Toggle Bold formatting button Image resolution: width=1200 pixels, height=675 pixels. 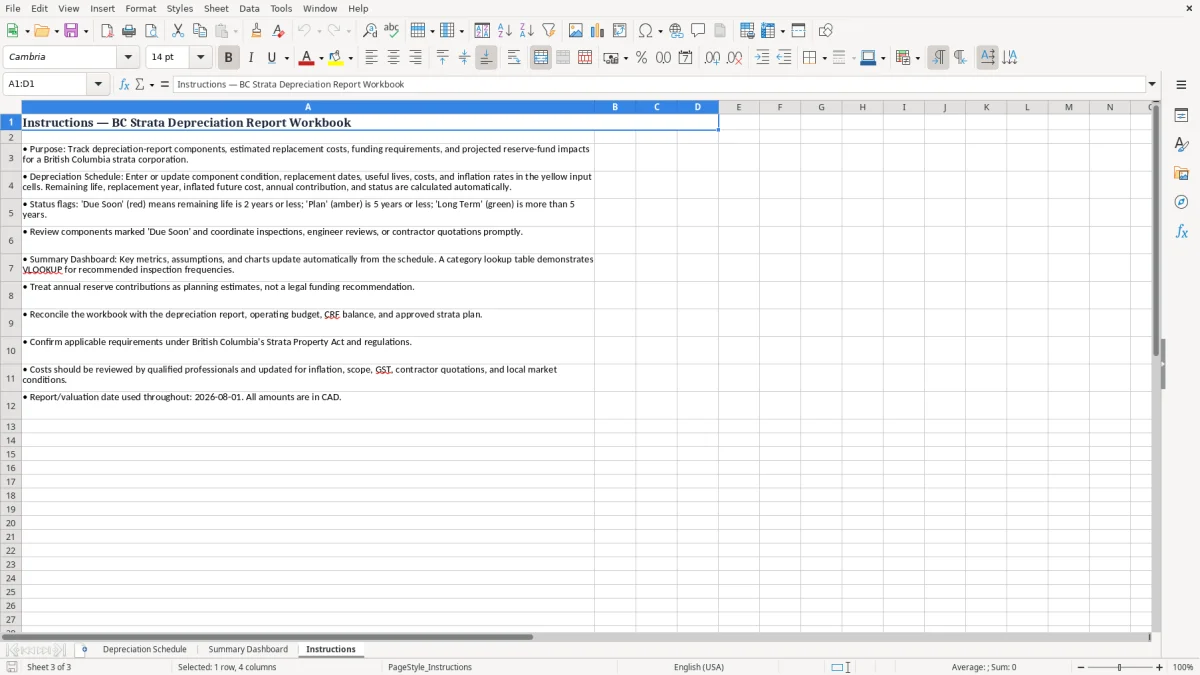coord(229,58)
